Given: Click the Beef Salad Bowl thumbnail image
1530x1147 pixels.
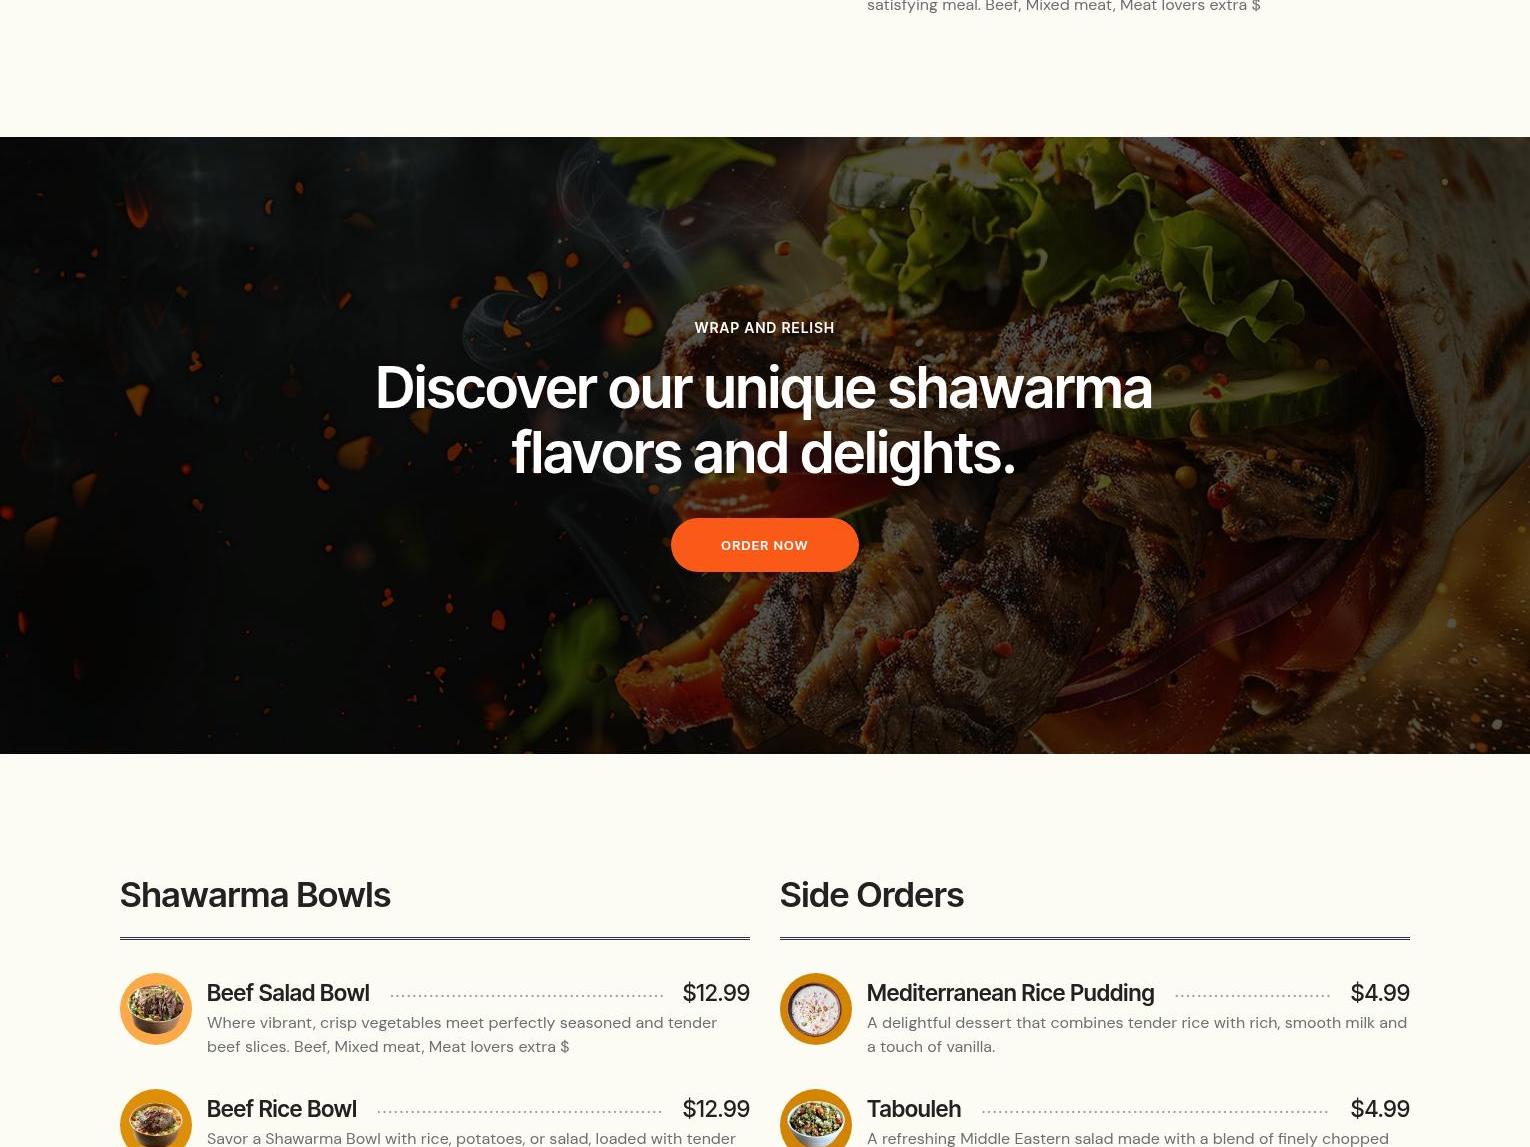Looking at the screenshot, I should (x=156, y=1009).
